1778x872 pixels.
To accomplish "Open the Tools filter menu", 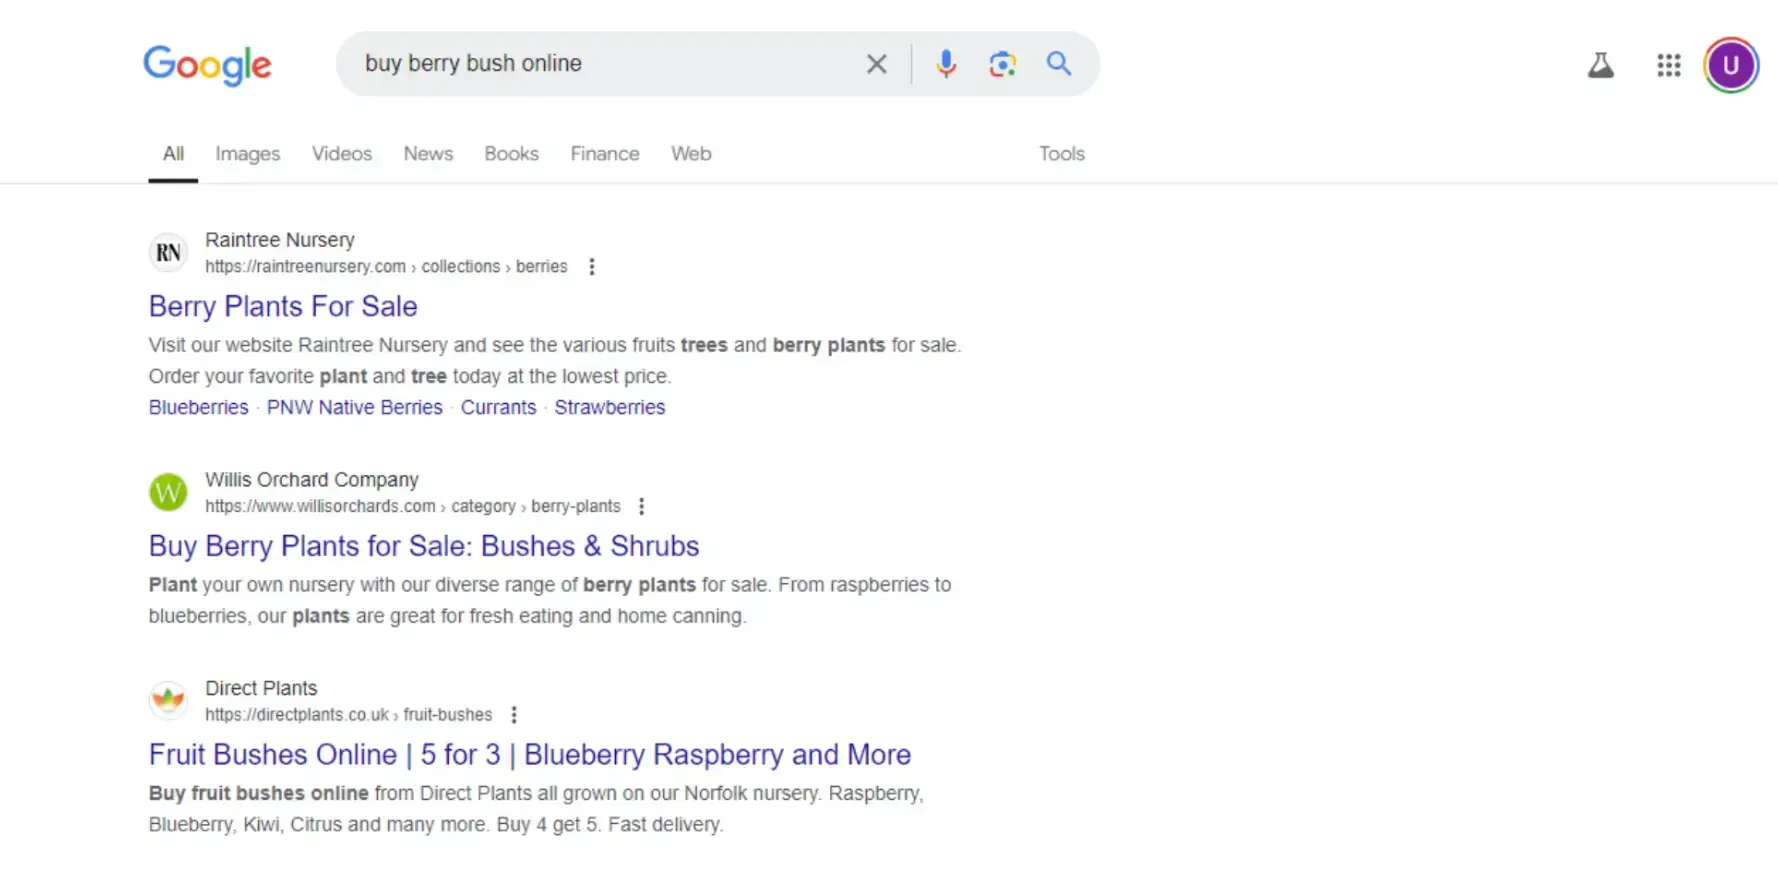I will [1062, 154].
